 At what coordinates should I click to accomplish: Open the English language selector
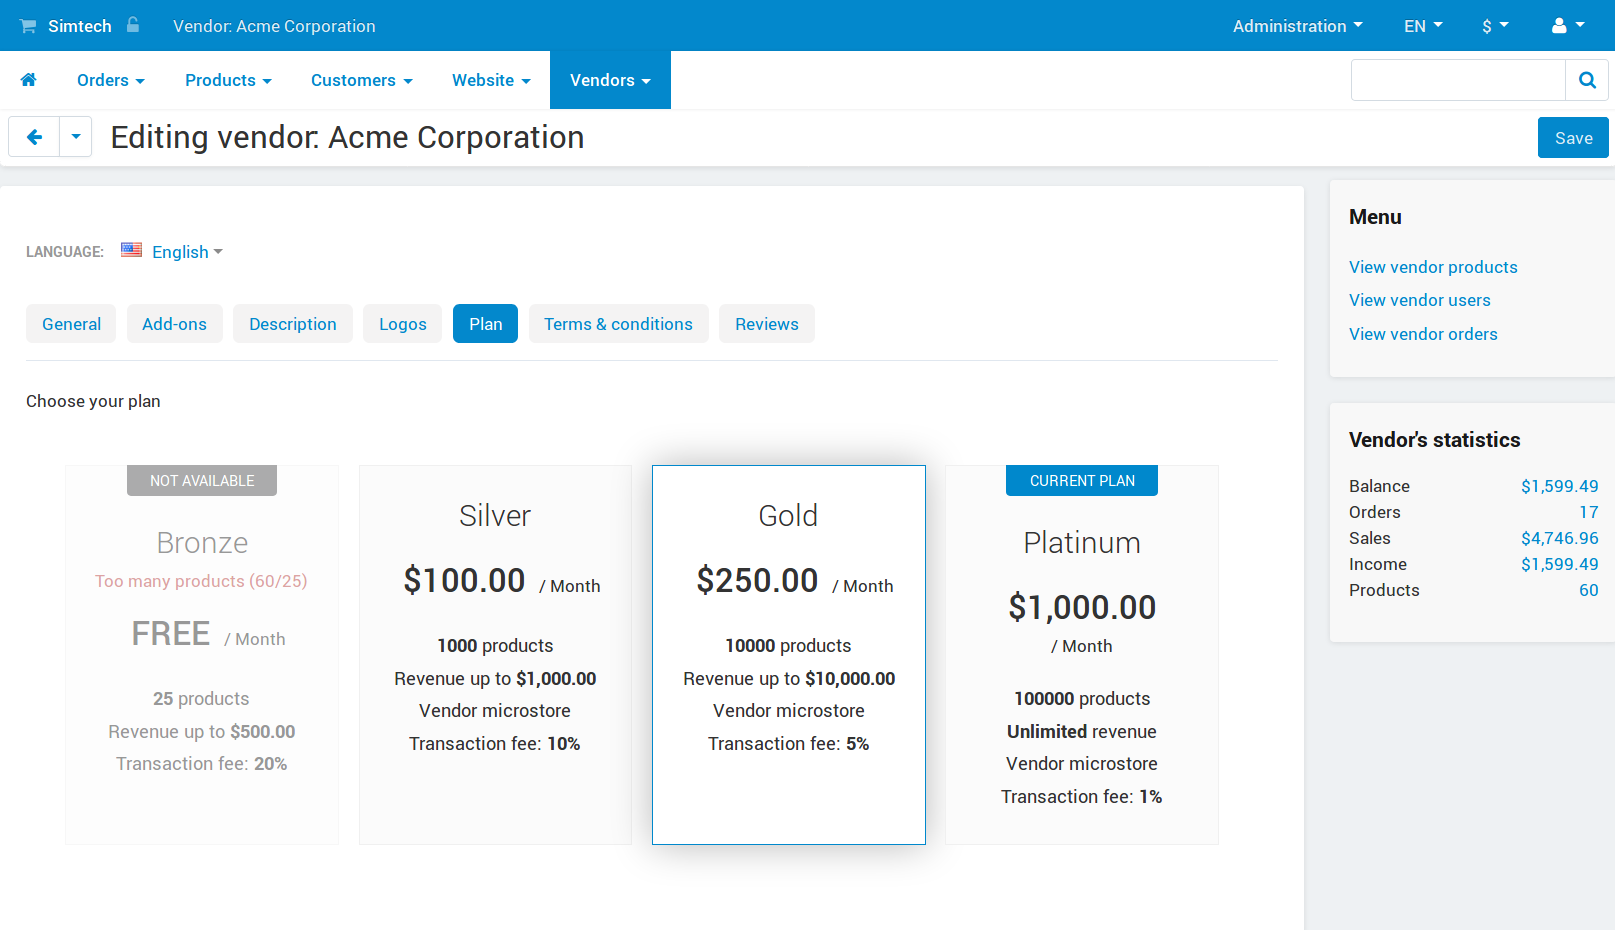187,252
